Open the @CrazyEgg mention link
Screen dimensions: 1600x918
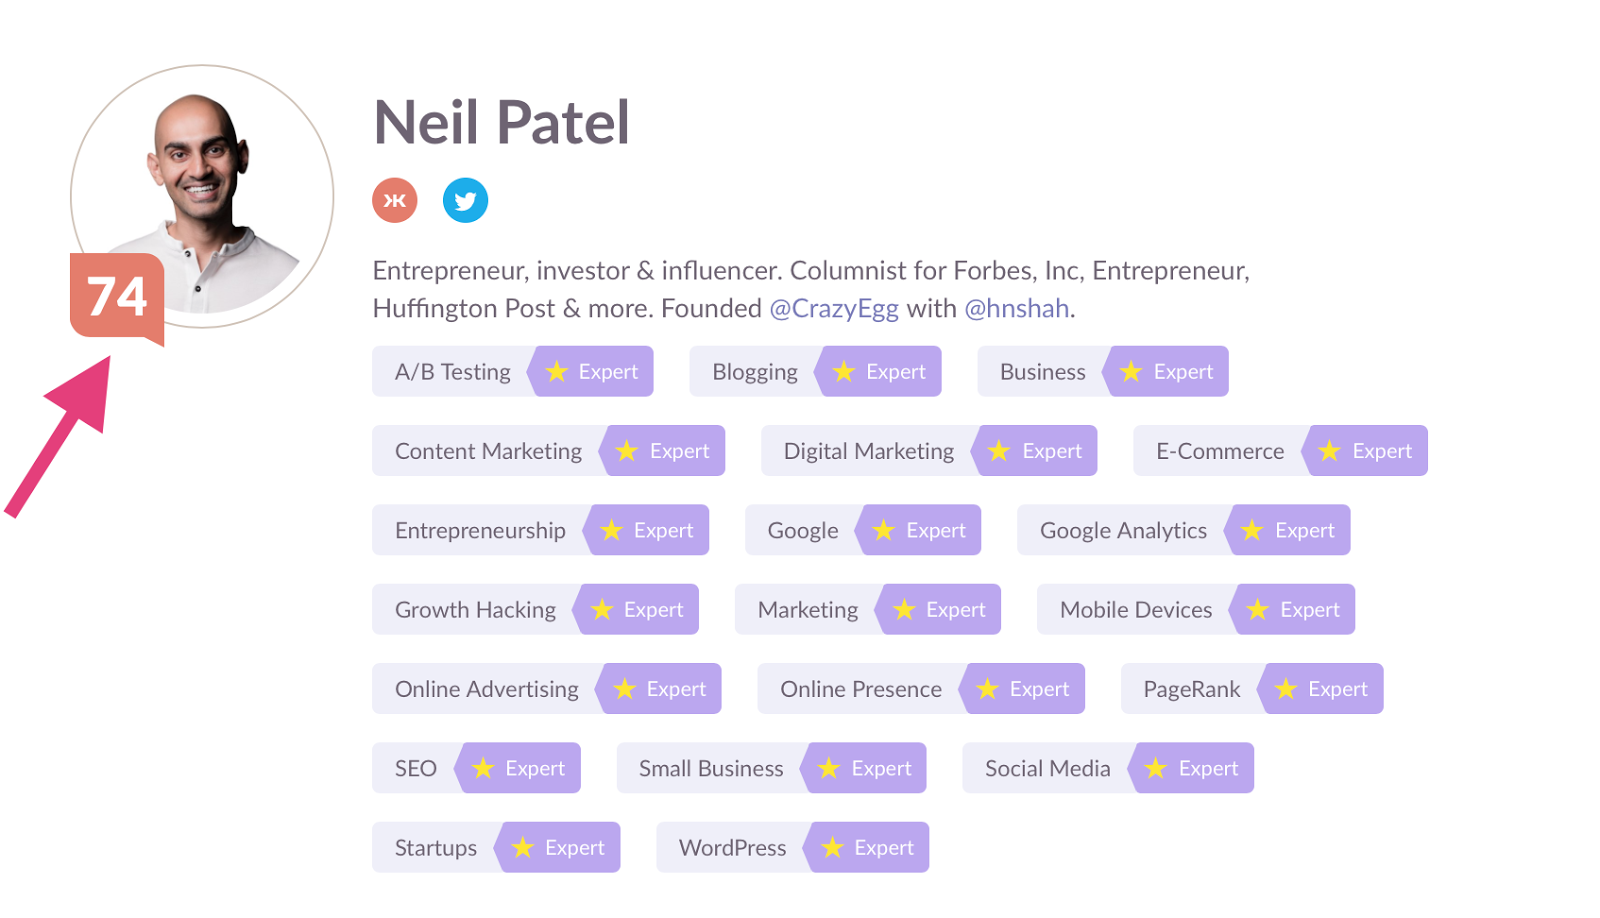coord(834,309)
